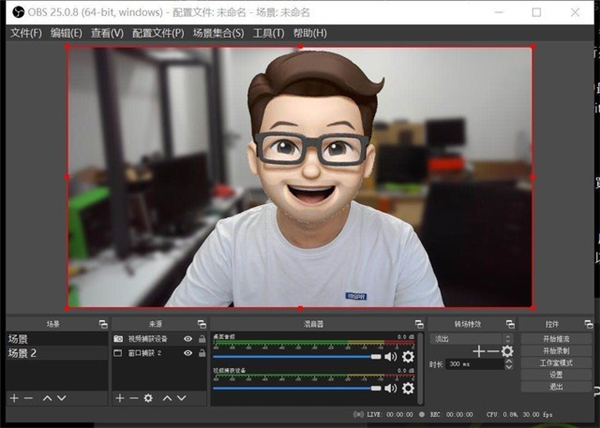The width and height of the screenshot is (600, 428).
Task: Open settings gear for 视频捕获设备 audio
Action: point(407,386)
